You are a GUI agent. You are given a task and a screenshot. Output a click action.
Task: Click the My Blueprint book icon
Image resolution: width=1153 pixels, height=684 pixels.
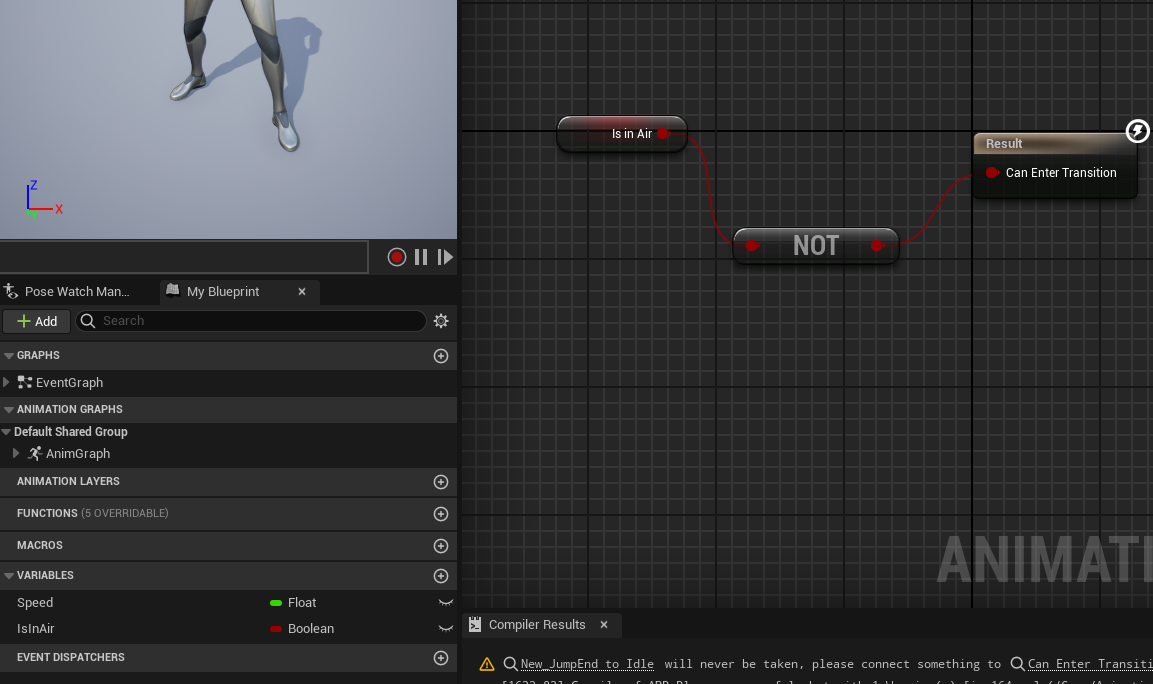173,291
